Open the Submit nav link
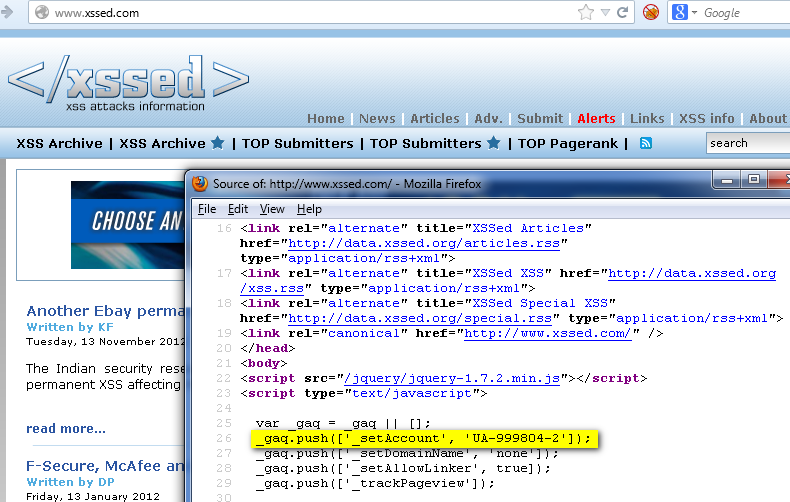This screenshot has height=502, width=790. tap(540, 118)
